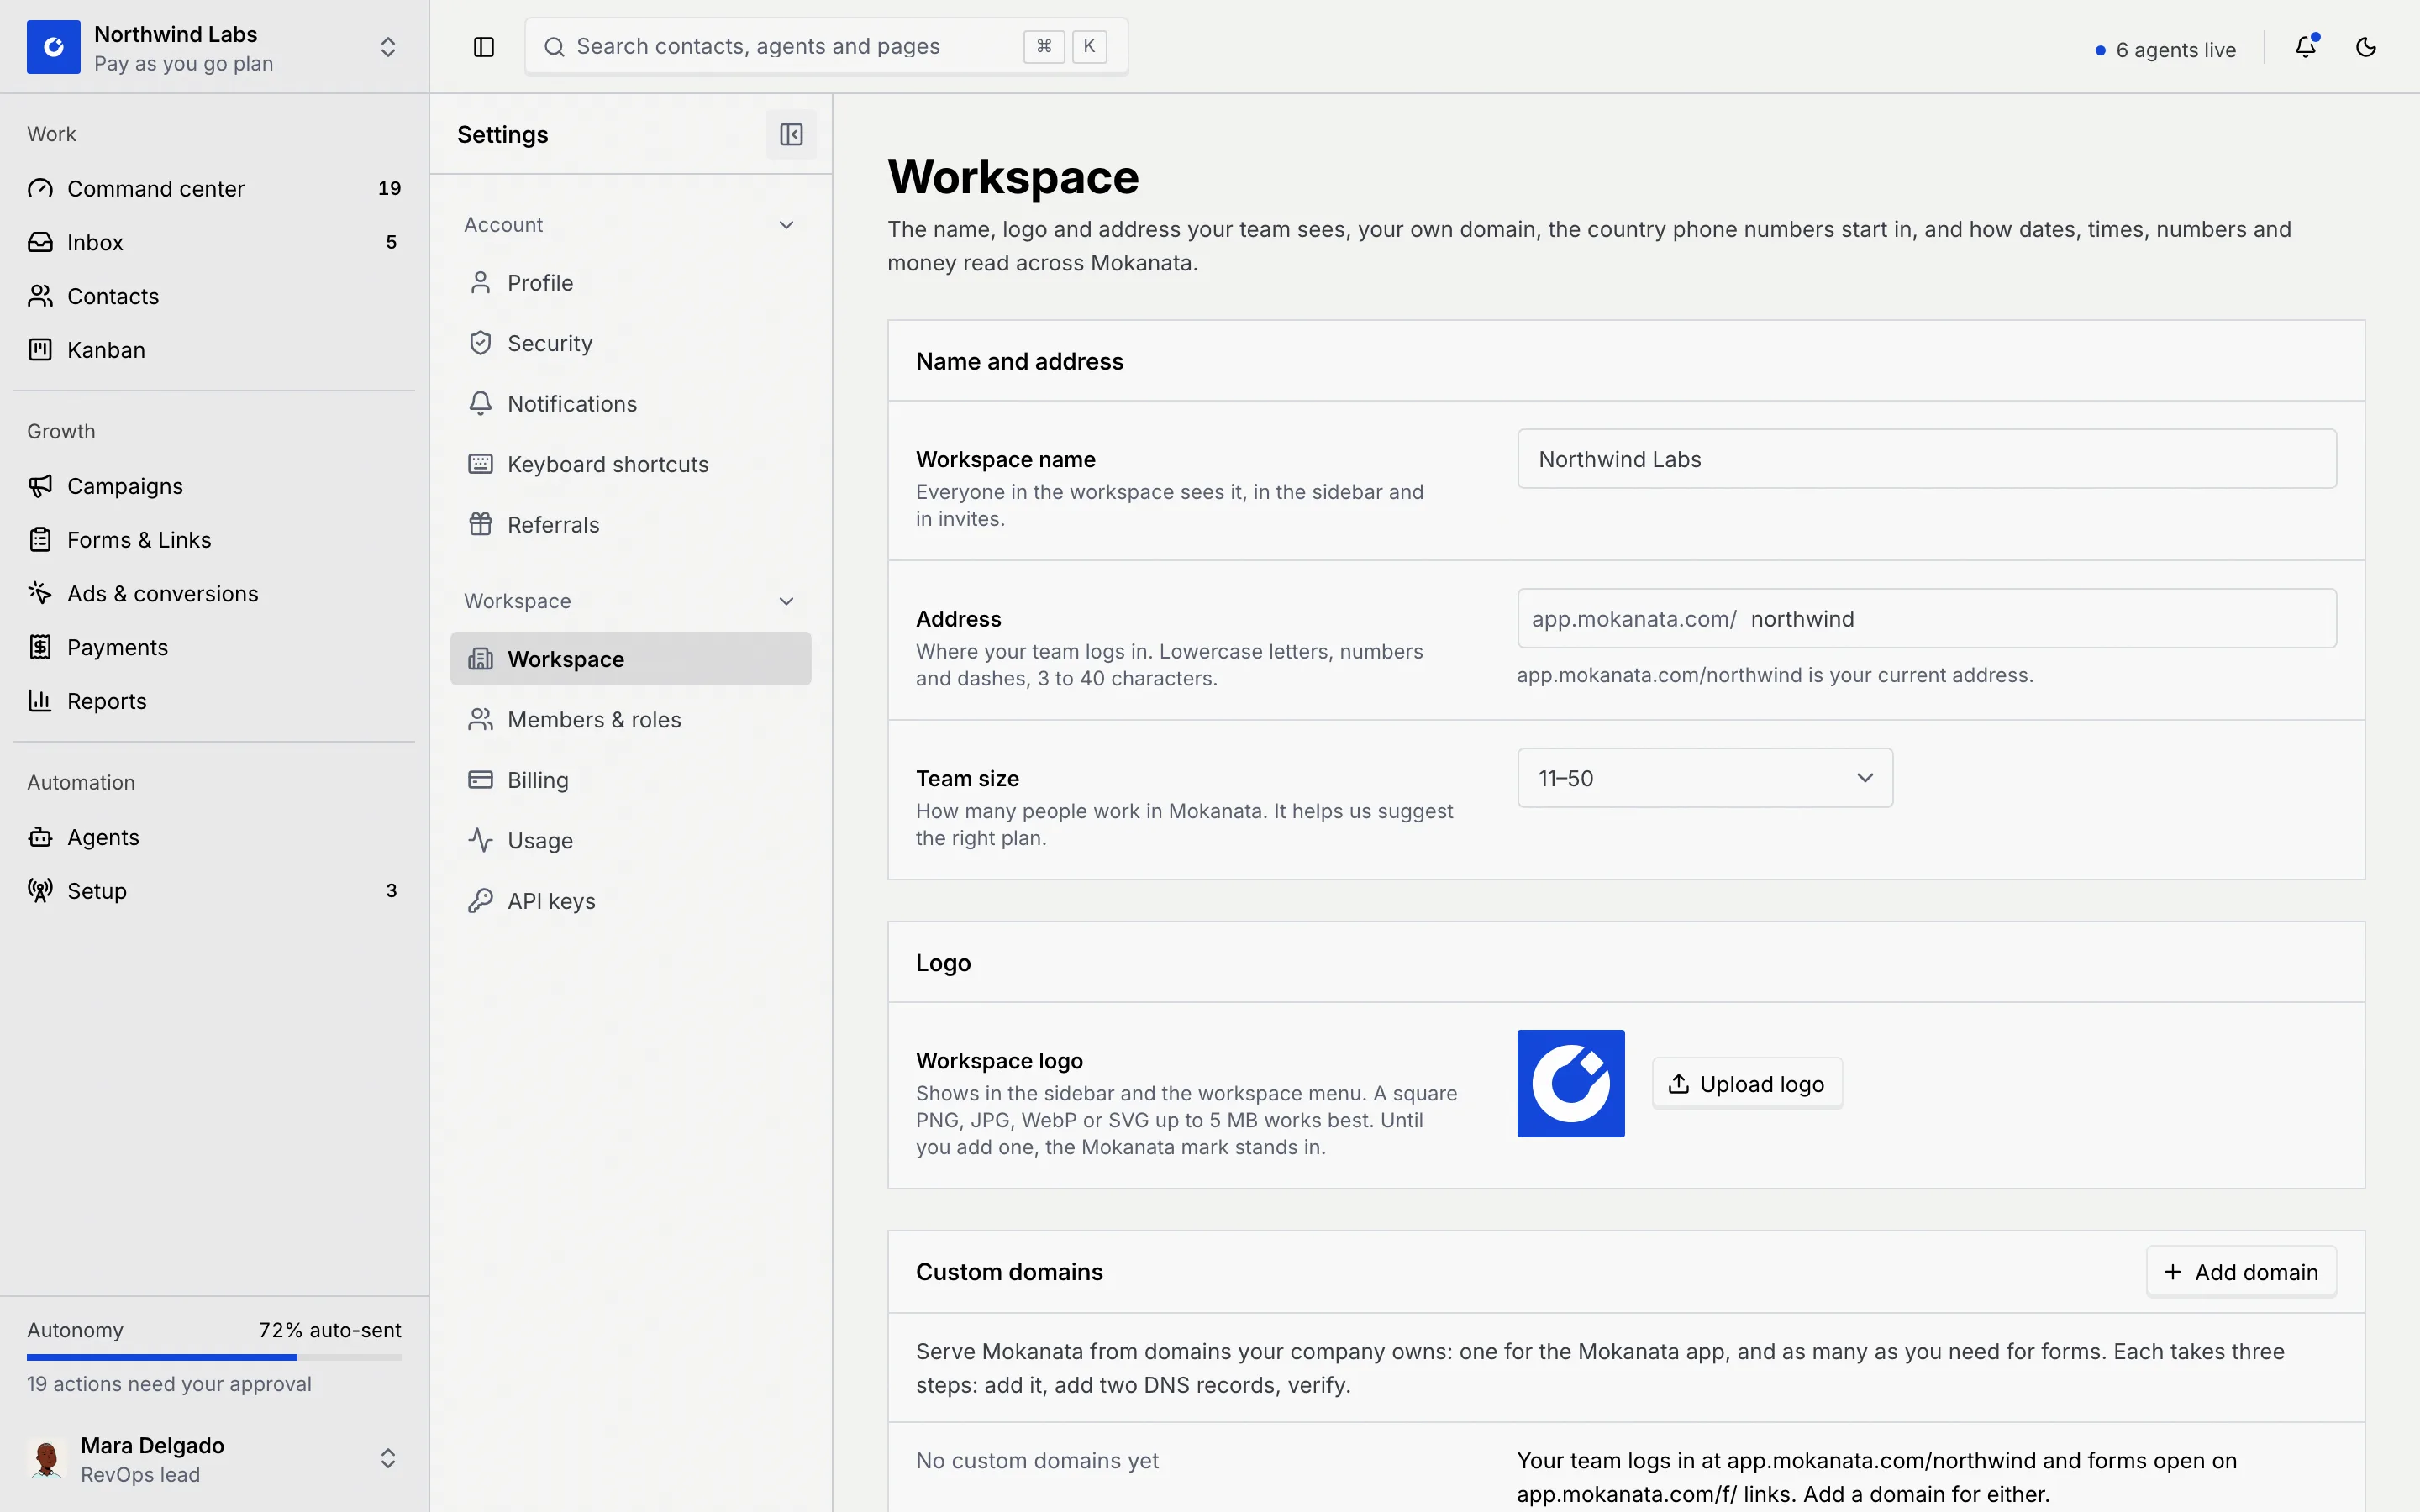
Task: Open Notifications settings
Action: (x=630, y=404)
